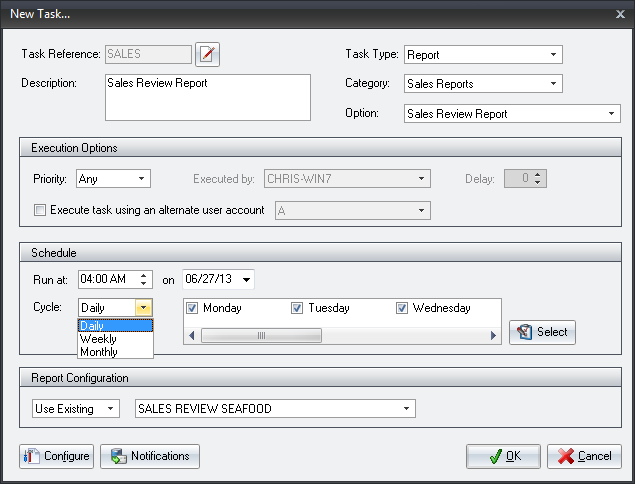This screenshot has height=484, width=635.
Task: Click the days list horizontal scrollbar thumb
Action: point(260,336)
